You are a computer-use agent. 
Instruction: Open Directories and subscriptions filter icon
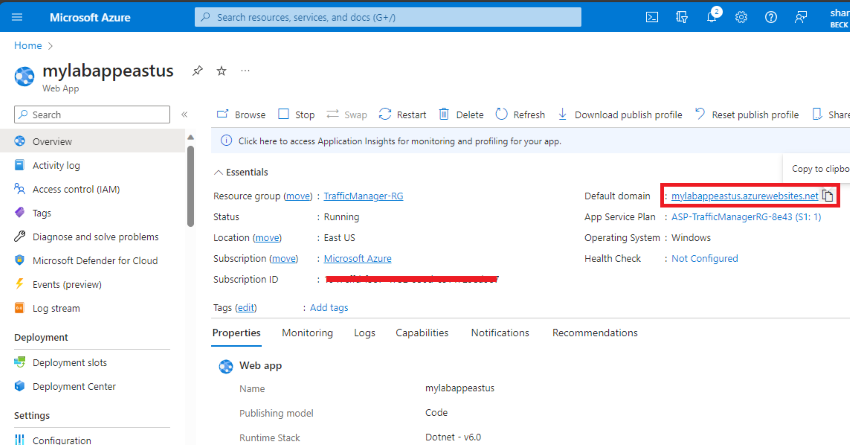click(x=681, y=17)
